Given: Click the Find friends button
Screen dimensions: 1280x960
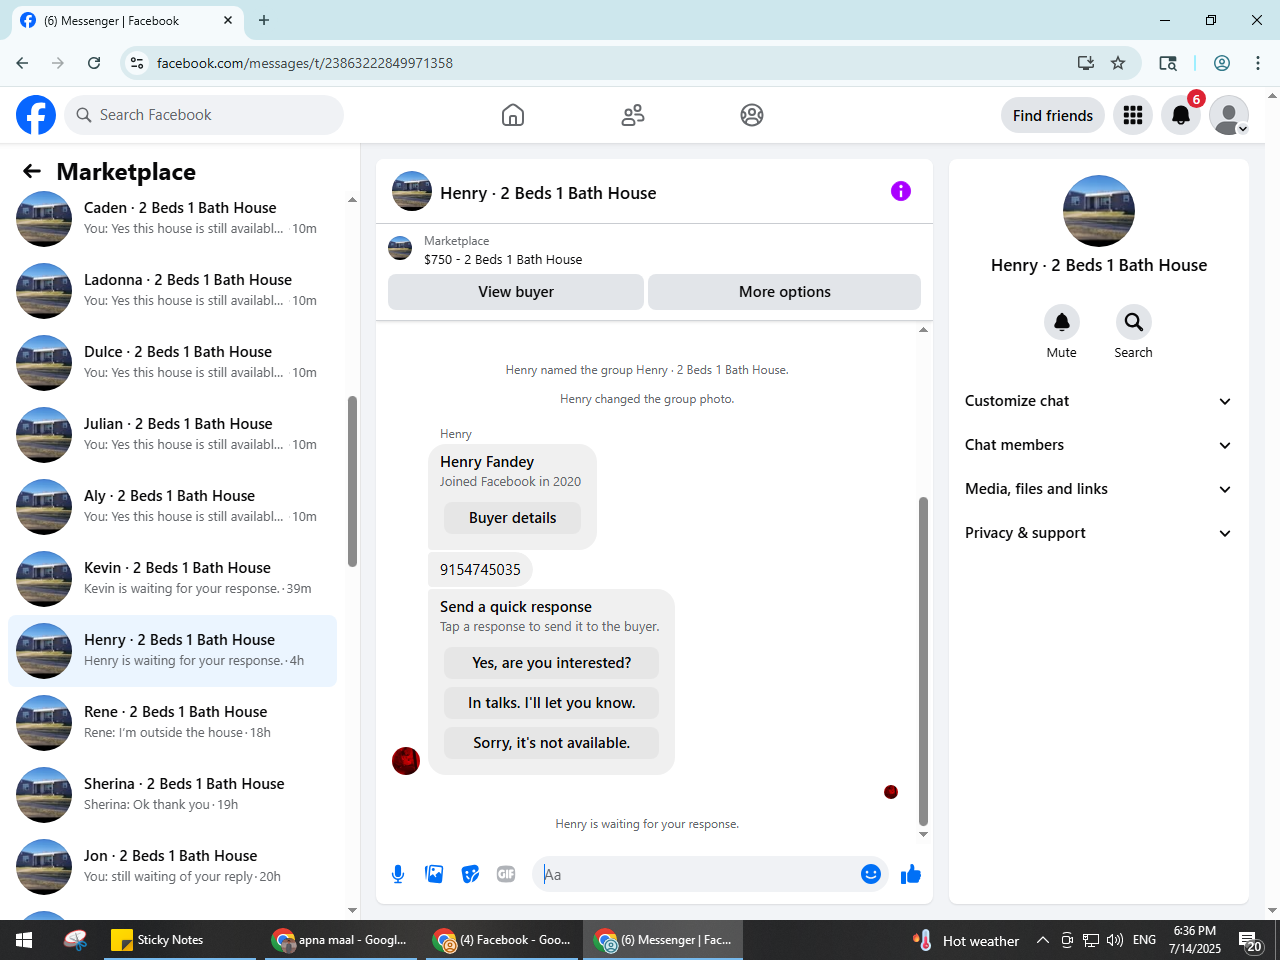Looking at the screenshot, I should [x=1053, y=115].
